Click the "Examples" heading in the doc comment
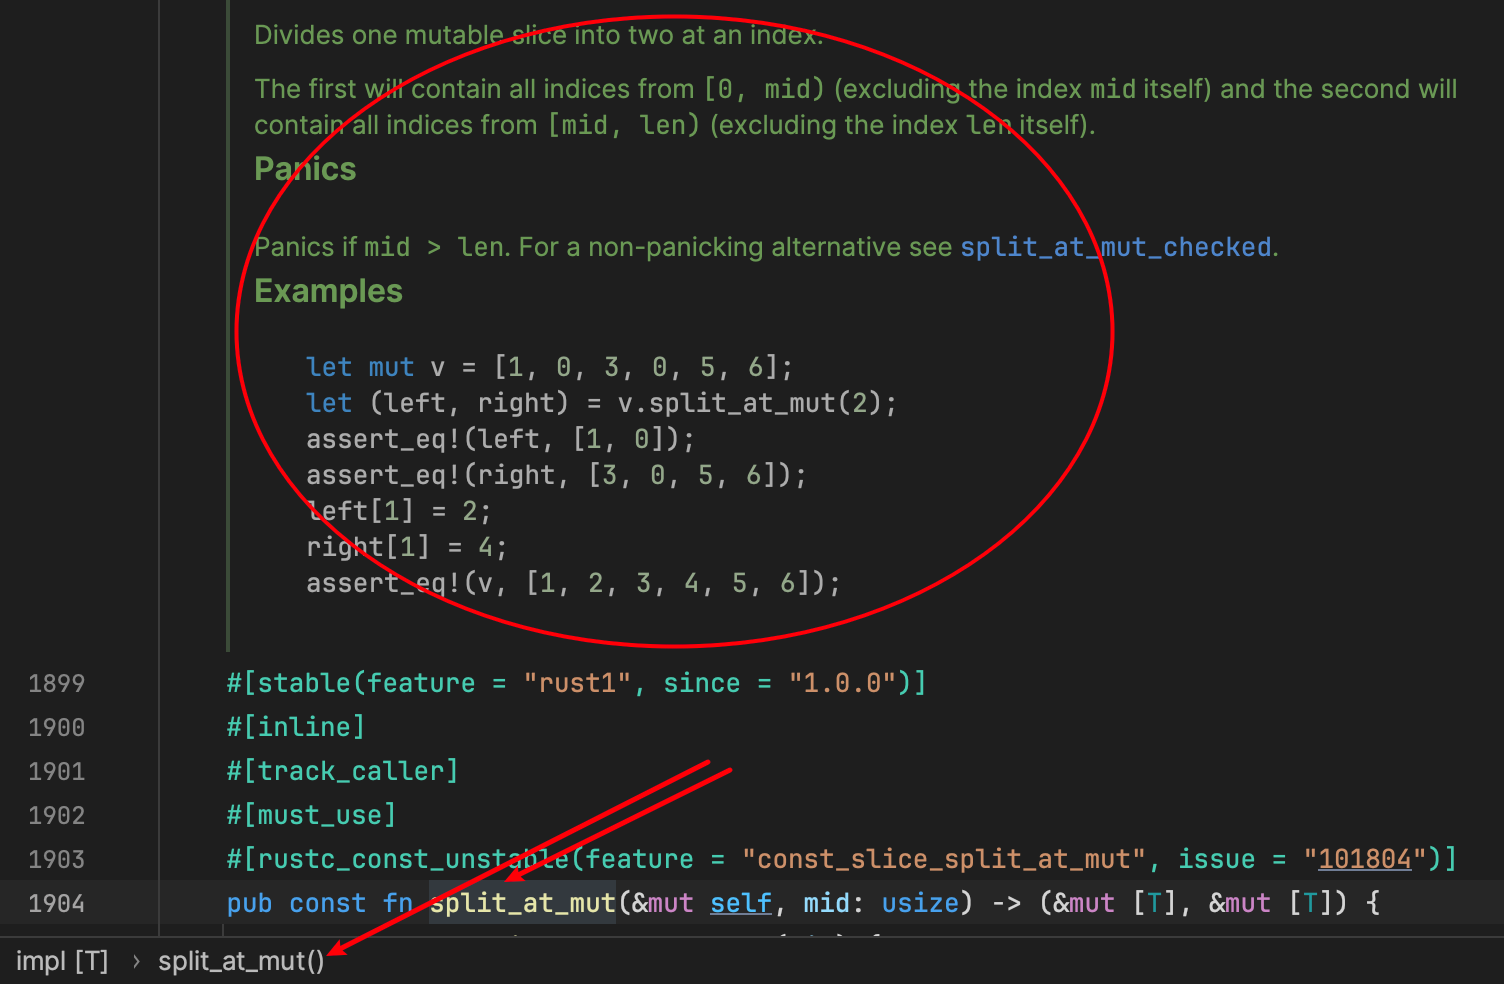 click(x=328, y=291)
